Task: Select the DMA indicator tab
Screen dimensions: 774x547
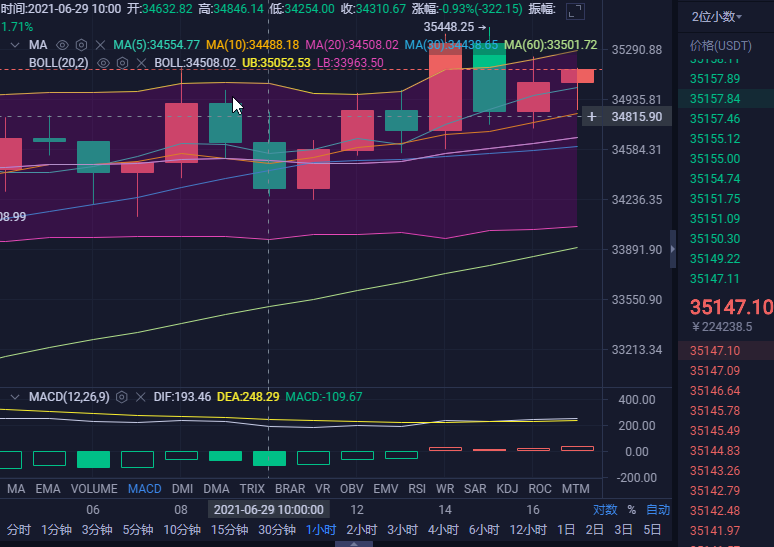Action: tap(216, 489)
